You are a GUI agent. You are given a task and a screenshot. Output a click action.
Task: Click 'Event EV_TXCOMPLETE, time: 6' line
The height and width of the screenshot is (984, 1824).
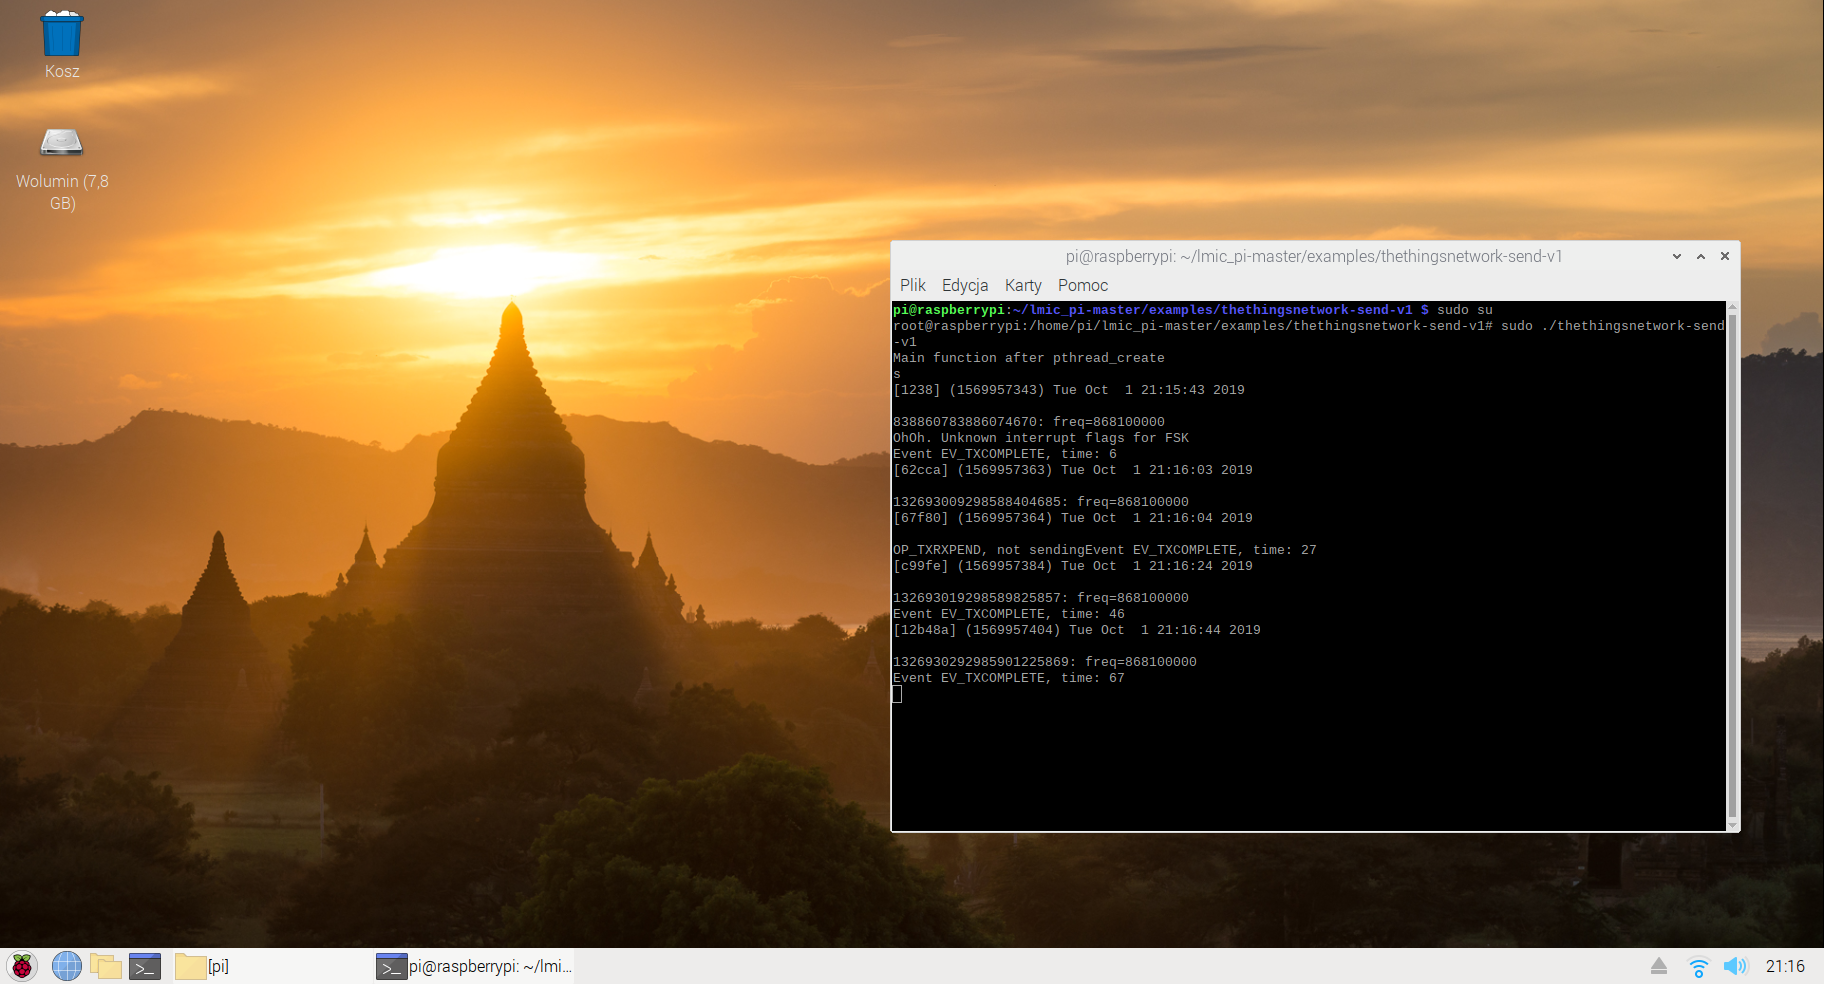click(1005, 454)
